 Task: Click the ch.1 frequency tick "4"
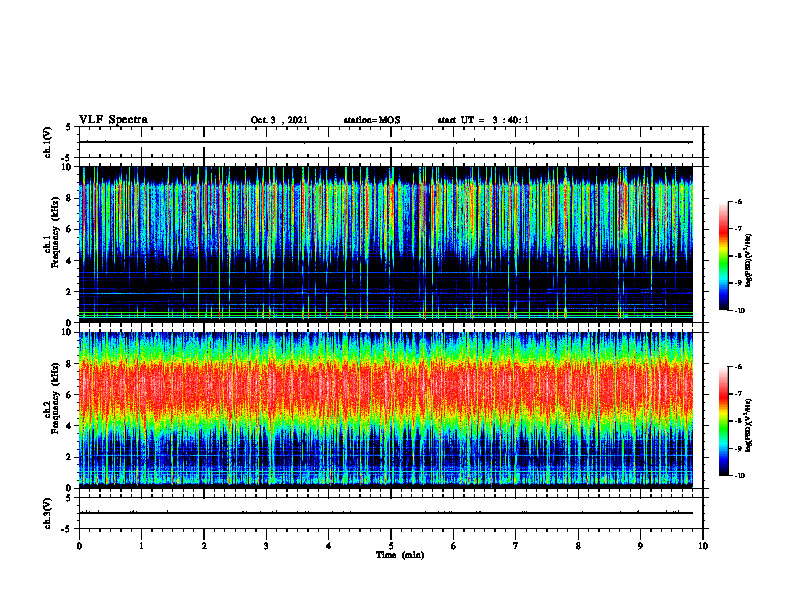[70, 261]
